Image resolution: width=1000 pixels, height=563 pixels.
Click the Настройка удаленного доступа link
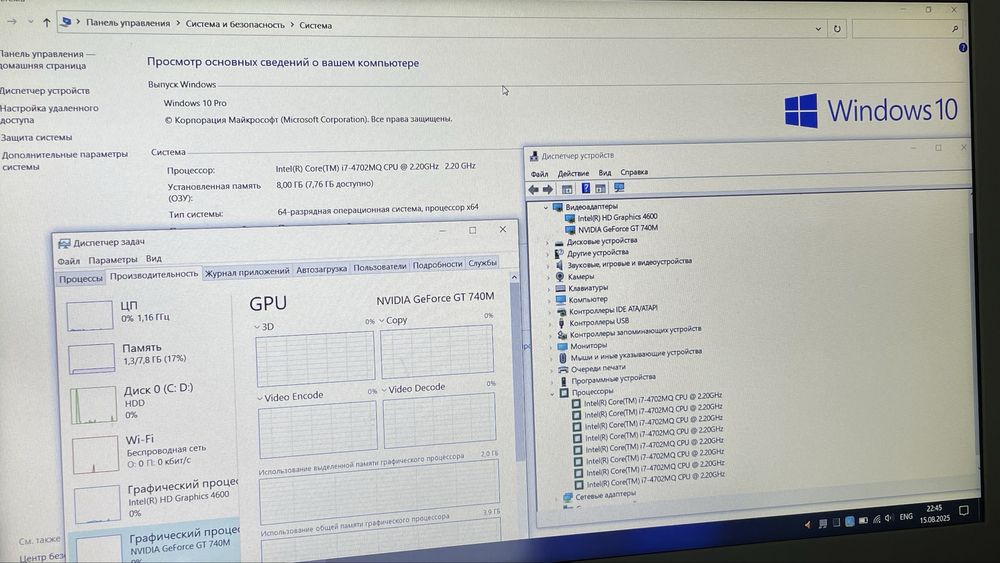[48, 114]
